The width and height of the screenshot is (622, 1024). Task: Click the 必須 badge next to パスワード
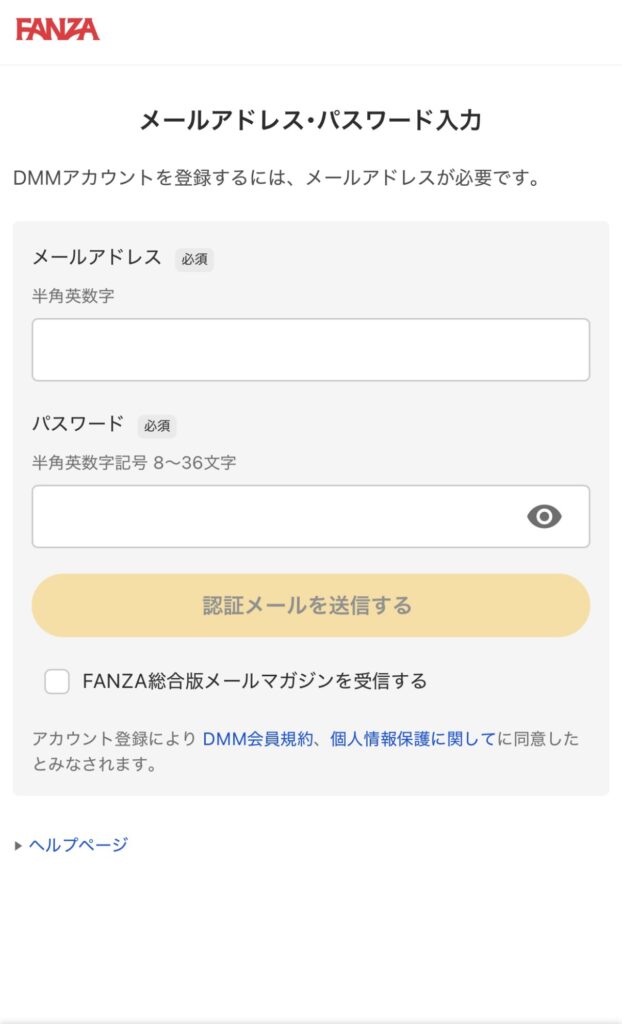[157, 425]
